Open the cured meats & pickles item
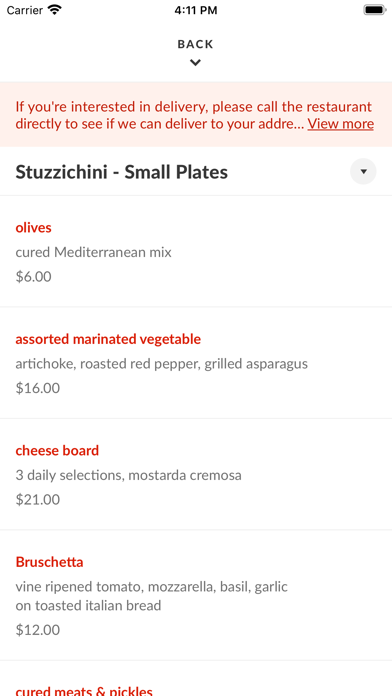This screenshot has height=696, width=392. 84,690
